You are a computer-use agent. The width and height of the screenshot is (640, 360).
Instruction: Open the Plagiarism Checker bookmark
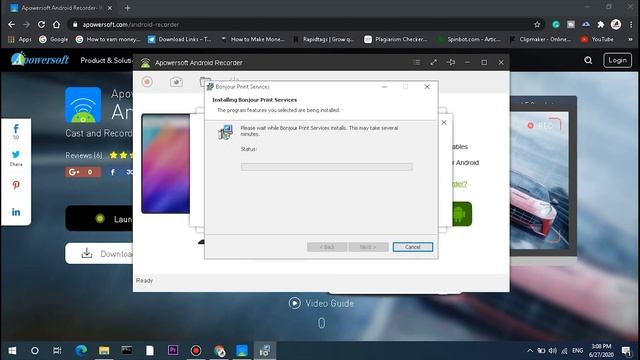(396, 39)
